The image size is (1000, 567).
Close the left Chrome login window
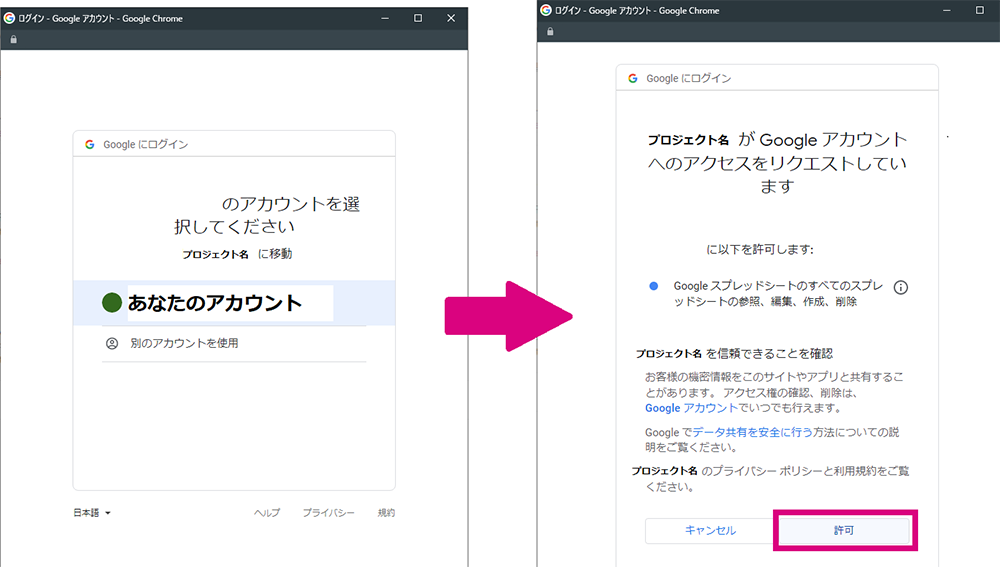(452, 18)
